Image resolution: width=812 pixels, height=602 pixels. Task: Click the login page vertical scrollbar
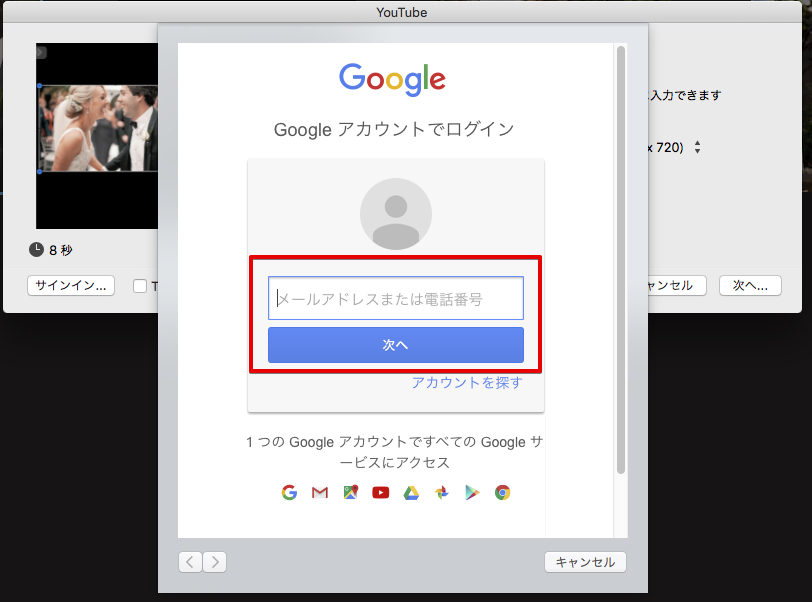[x=620, y=260]
